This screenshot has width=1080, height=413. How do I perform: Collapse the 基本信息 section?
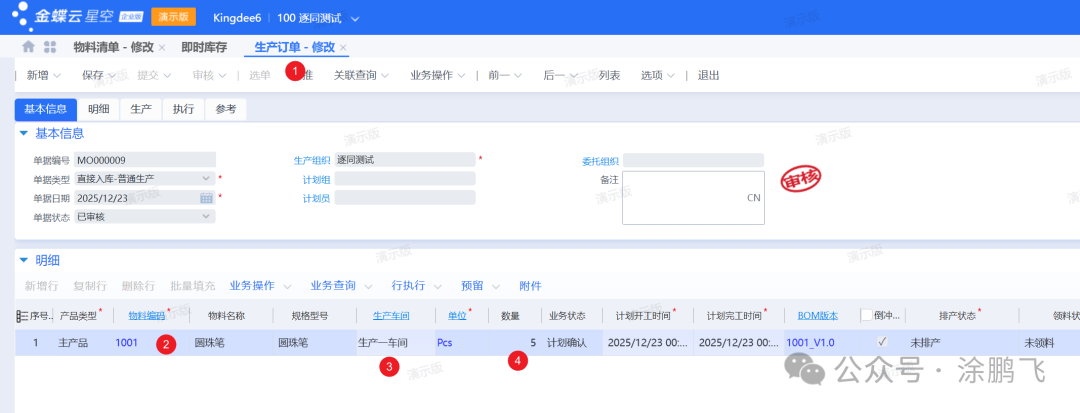[x=23, y=133]
